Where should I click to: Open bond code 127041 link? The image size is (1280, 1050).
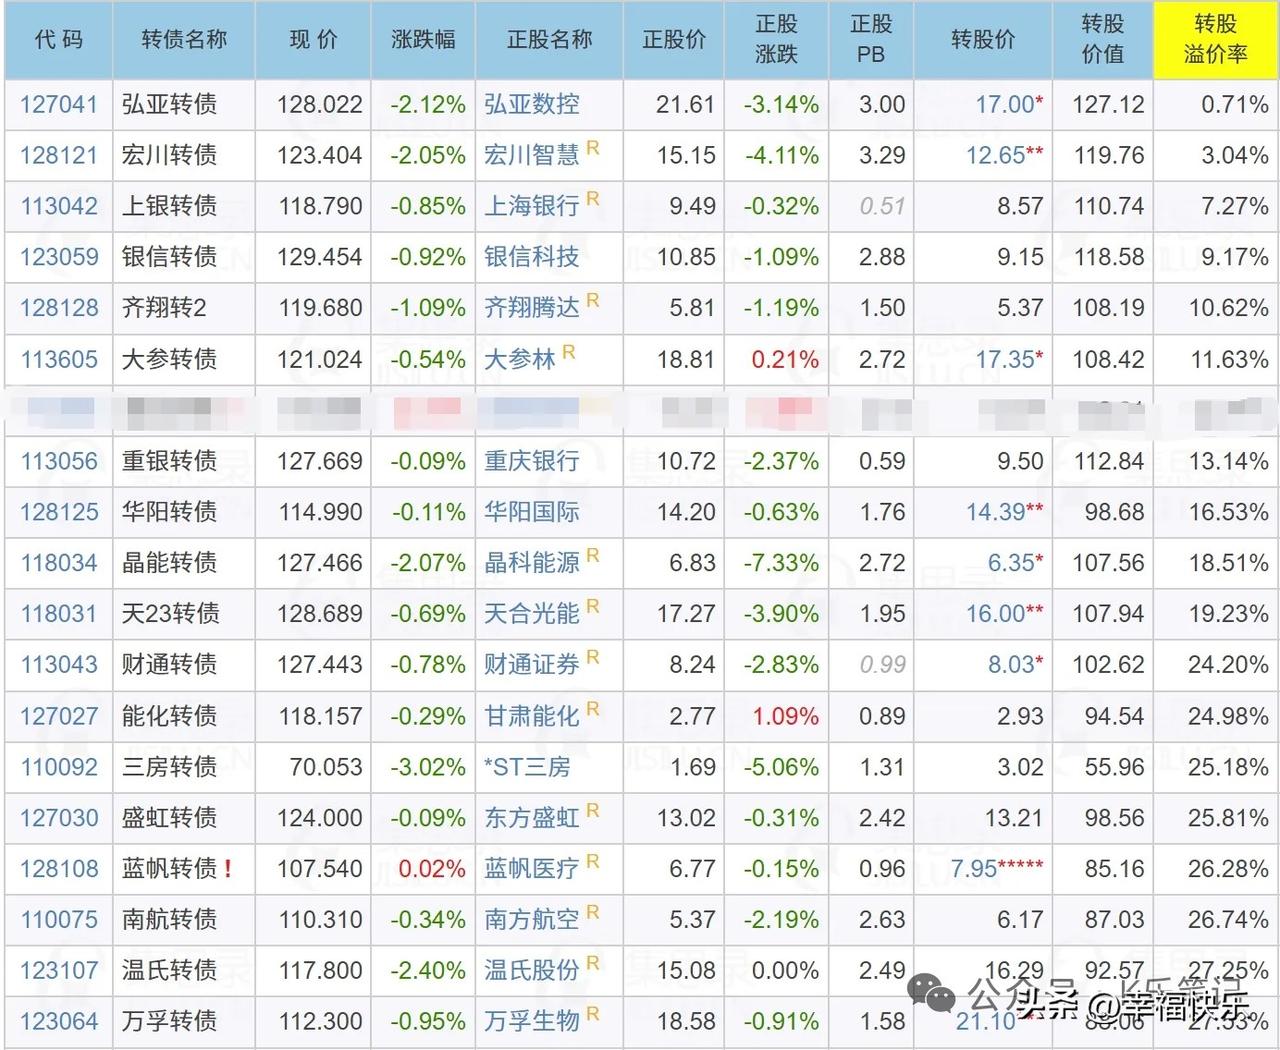(x=59, y=104)
